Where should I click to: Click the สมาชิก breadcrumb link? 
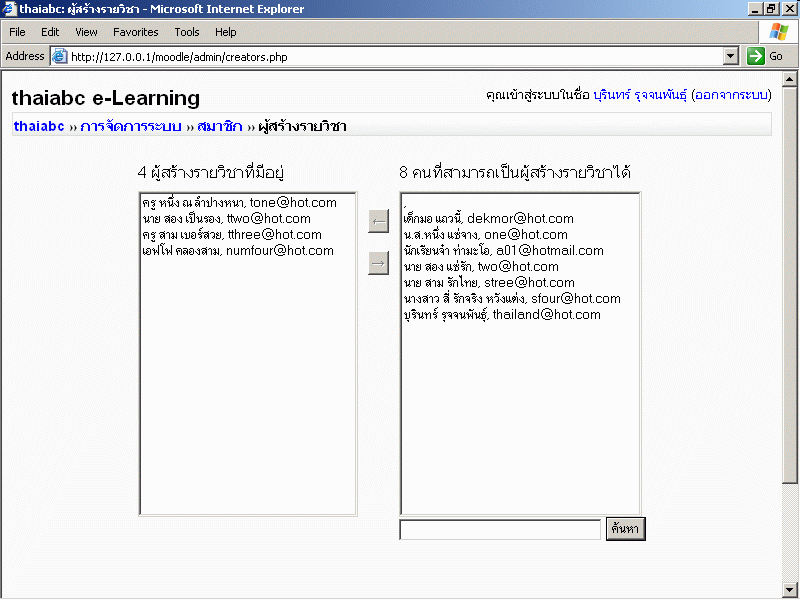pyautogui.click(x=219, y=127)
